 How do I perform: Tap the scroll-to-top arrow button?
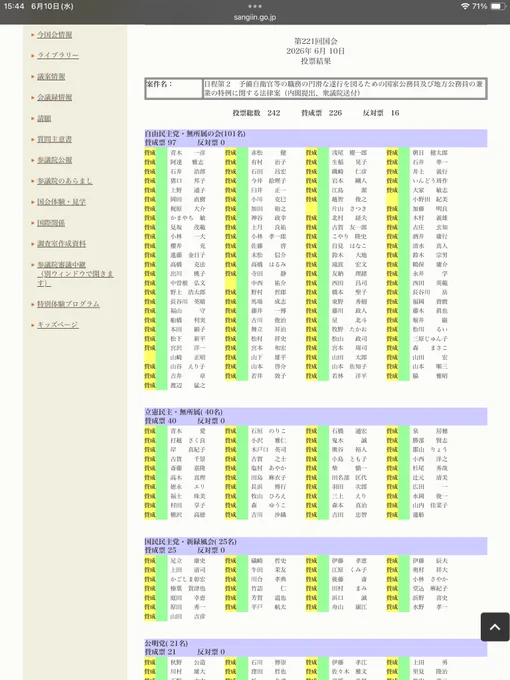click(495, 627)
